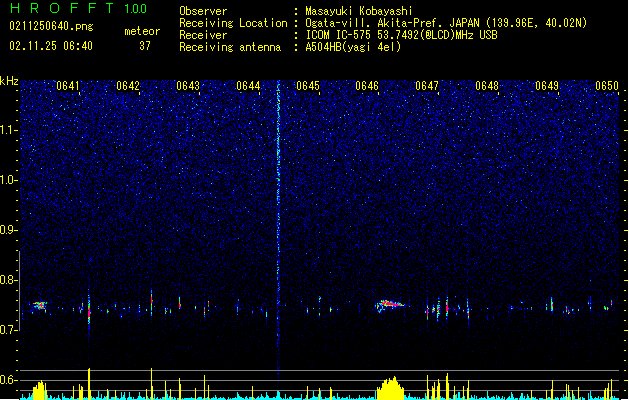The height and width of the screenshot is (400, 629).
Task: Click the meteor echo blob before 0641
Action: (39, 306)
